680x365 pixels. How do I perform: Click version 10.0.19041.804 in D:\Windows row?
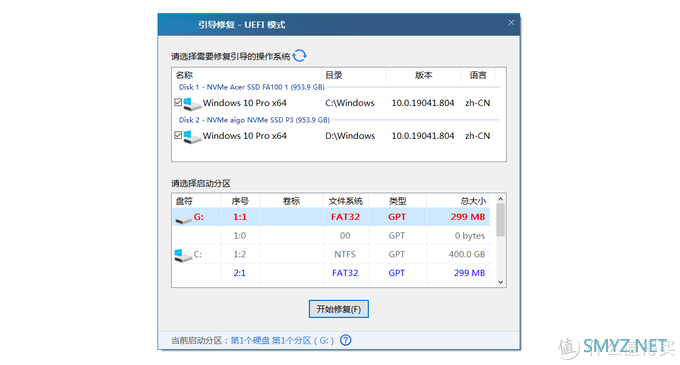pyautogui.click(x=423, y=136)
